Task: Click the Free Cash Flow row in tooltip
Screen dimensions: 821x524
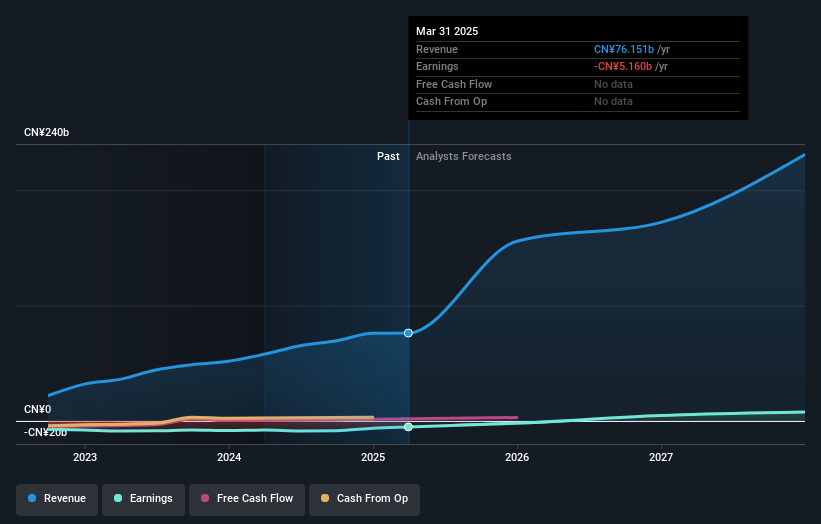Action: [578, 84]
